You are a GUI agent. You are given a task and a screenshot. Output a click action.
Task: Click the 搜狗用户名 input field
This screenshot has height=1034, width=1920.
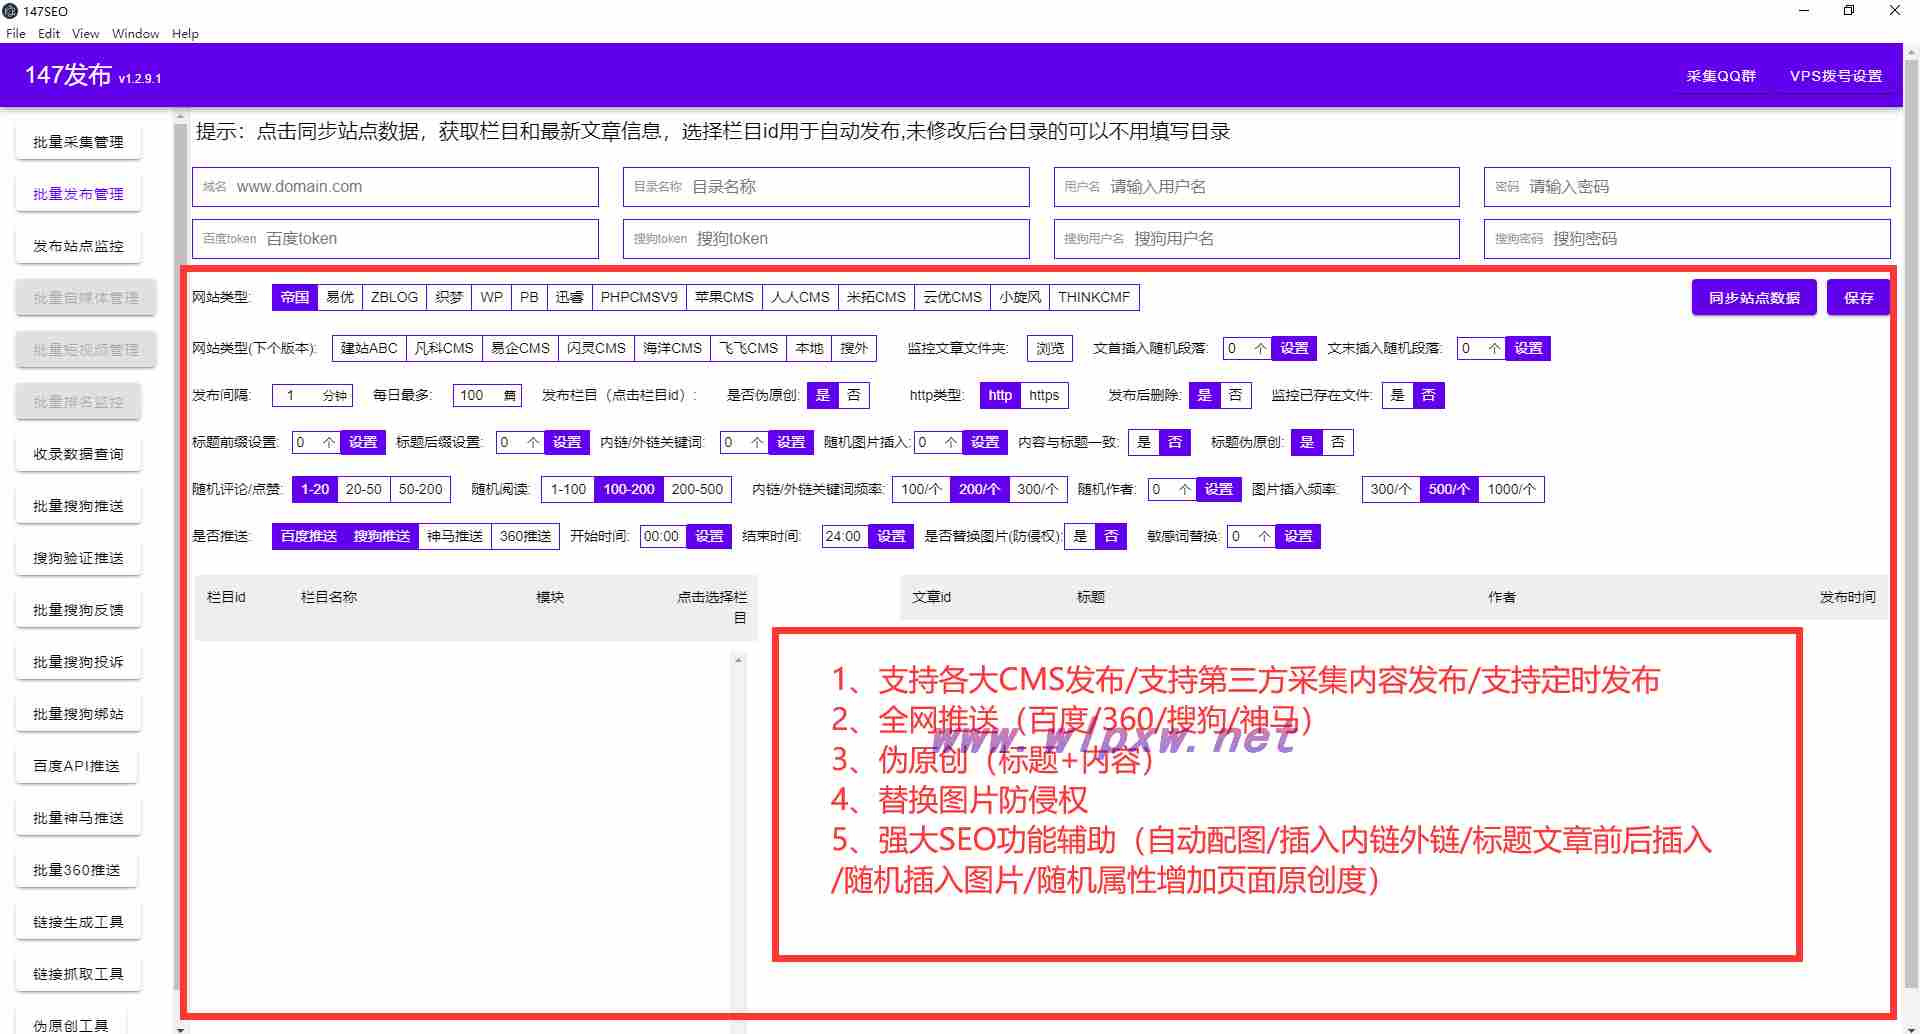[1257, 239]
